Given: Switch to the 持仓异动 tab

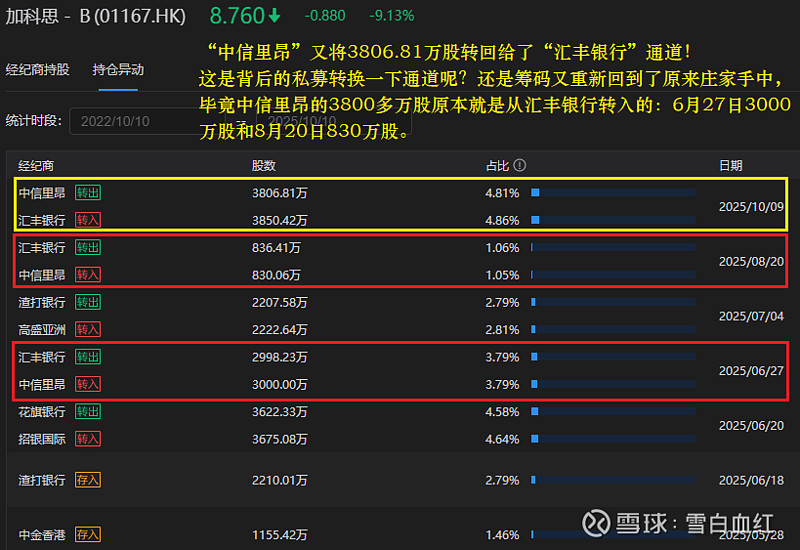Looking at the screenshot, I should (118, 69).
